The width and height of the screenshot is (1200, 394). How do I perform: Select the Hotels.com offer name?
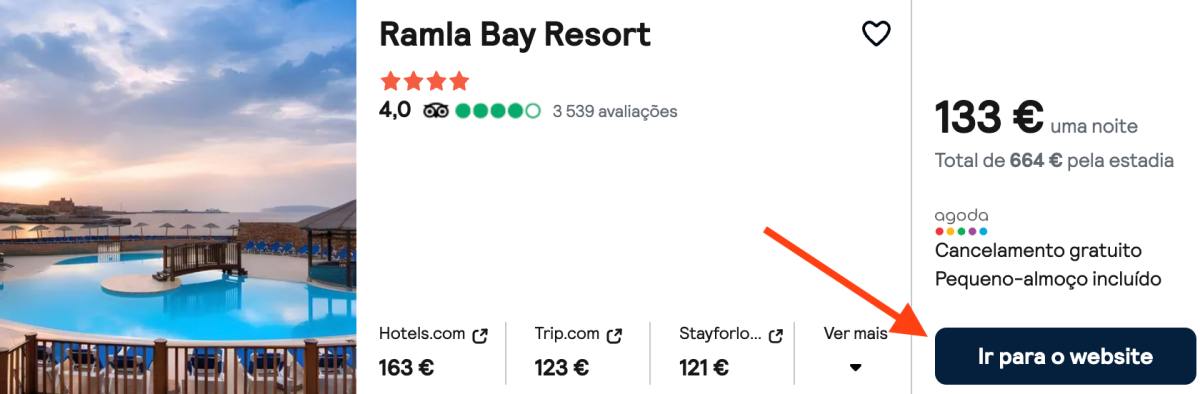[422, 334]
